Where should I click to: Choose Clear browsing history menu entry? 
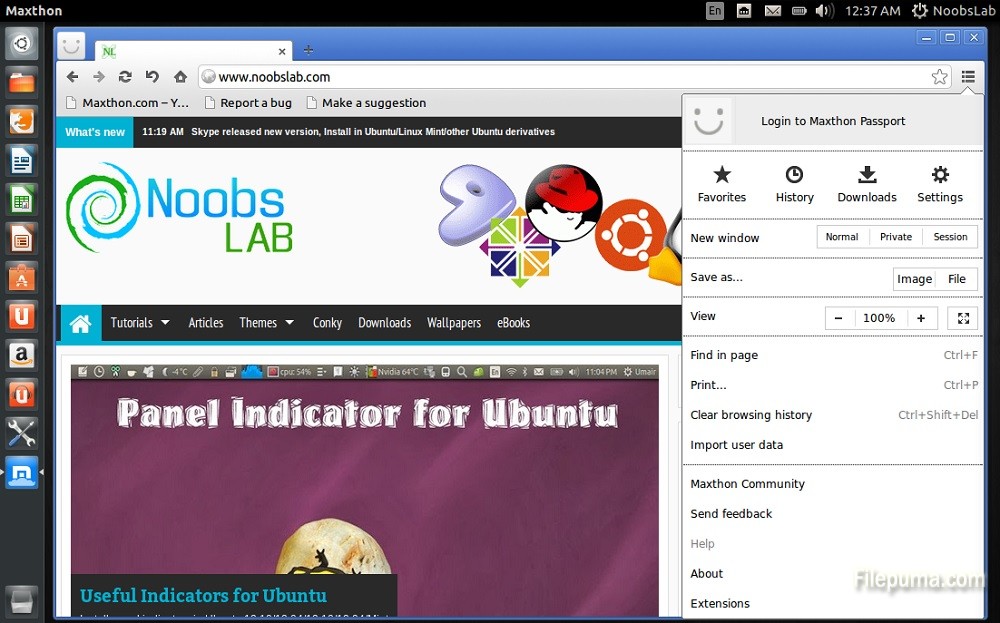coord(751,415)
